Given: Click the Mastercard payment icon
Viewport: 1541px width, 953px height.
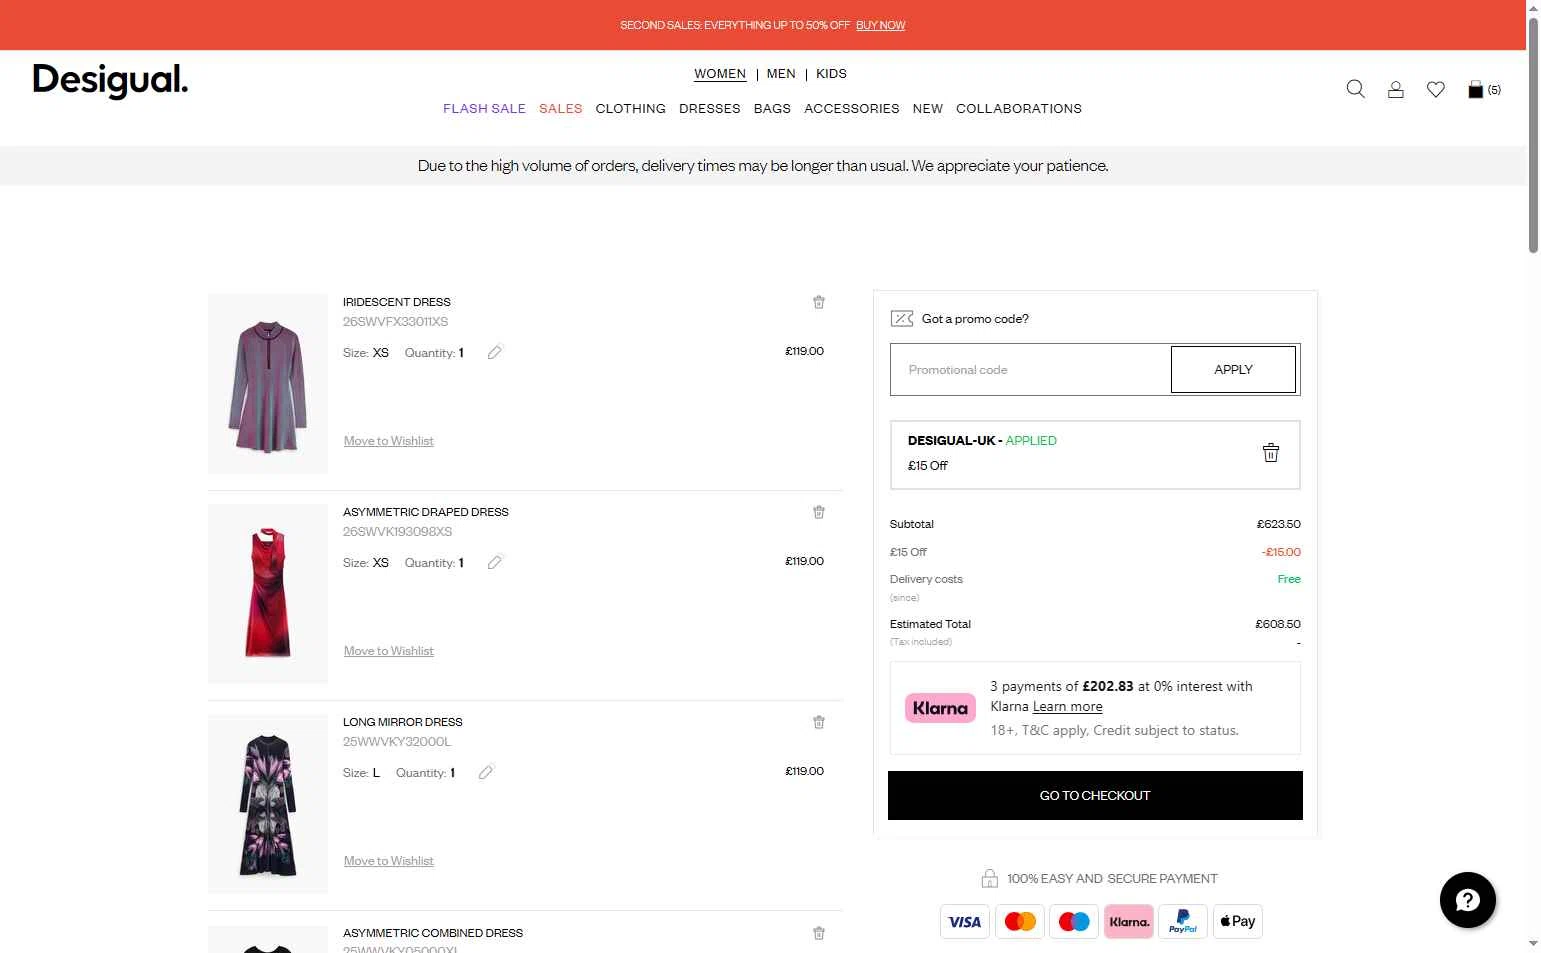Looking at the screenshot, I should 1020,921.
